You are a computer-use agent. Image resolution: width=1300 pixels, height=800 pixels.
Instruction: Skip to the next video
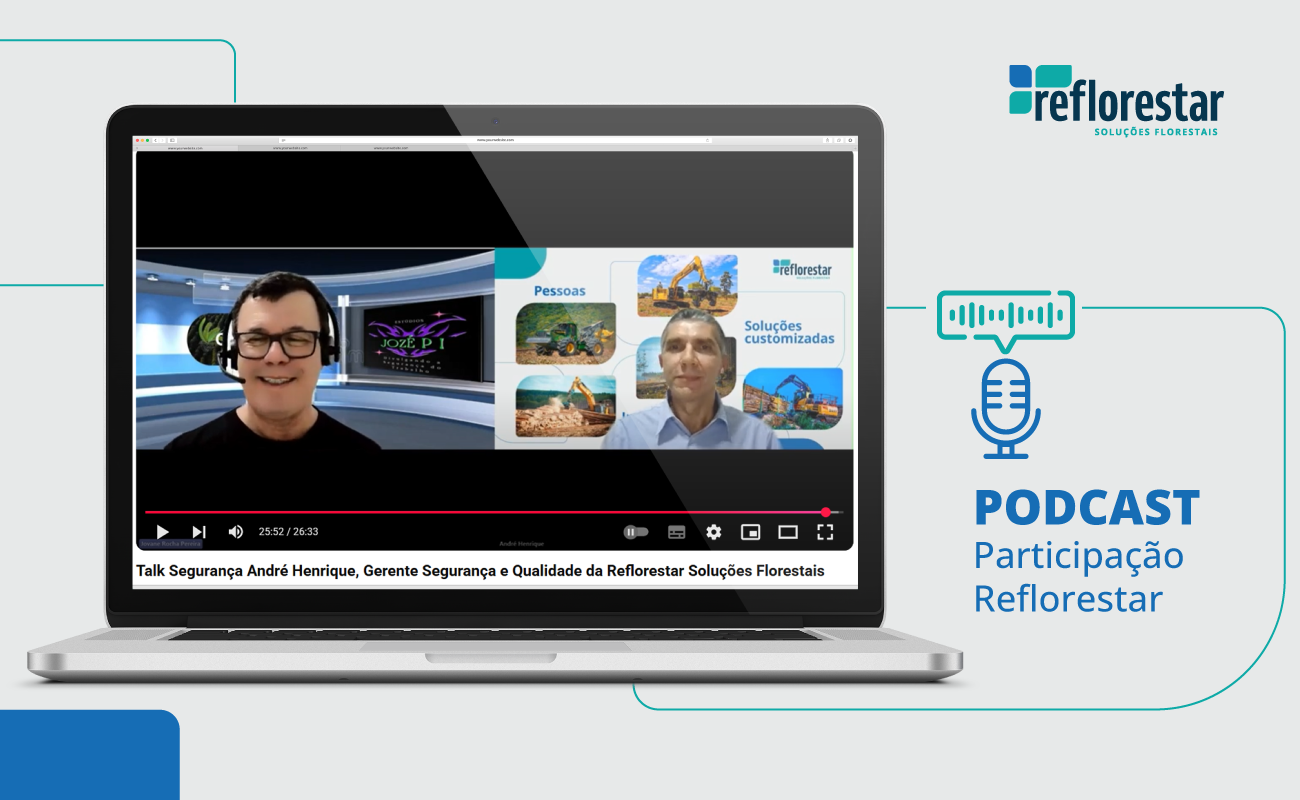[x=199, y=532]
